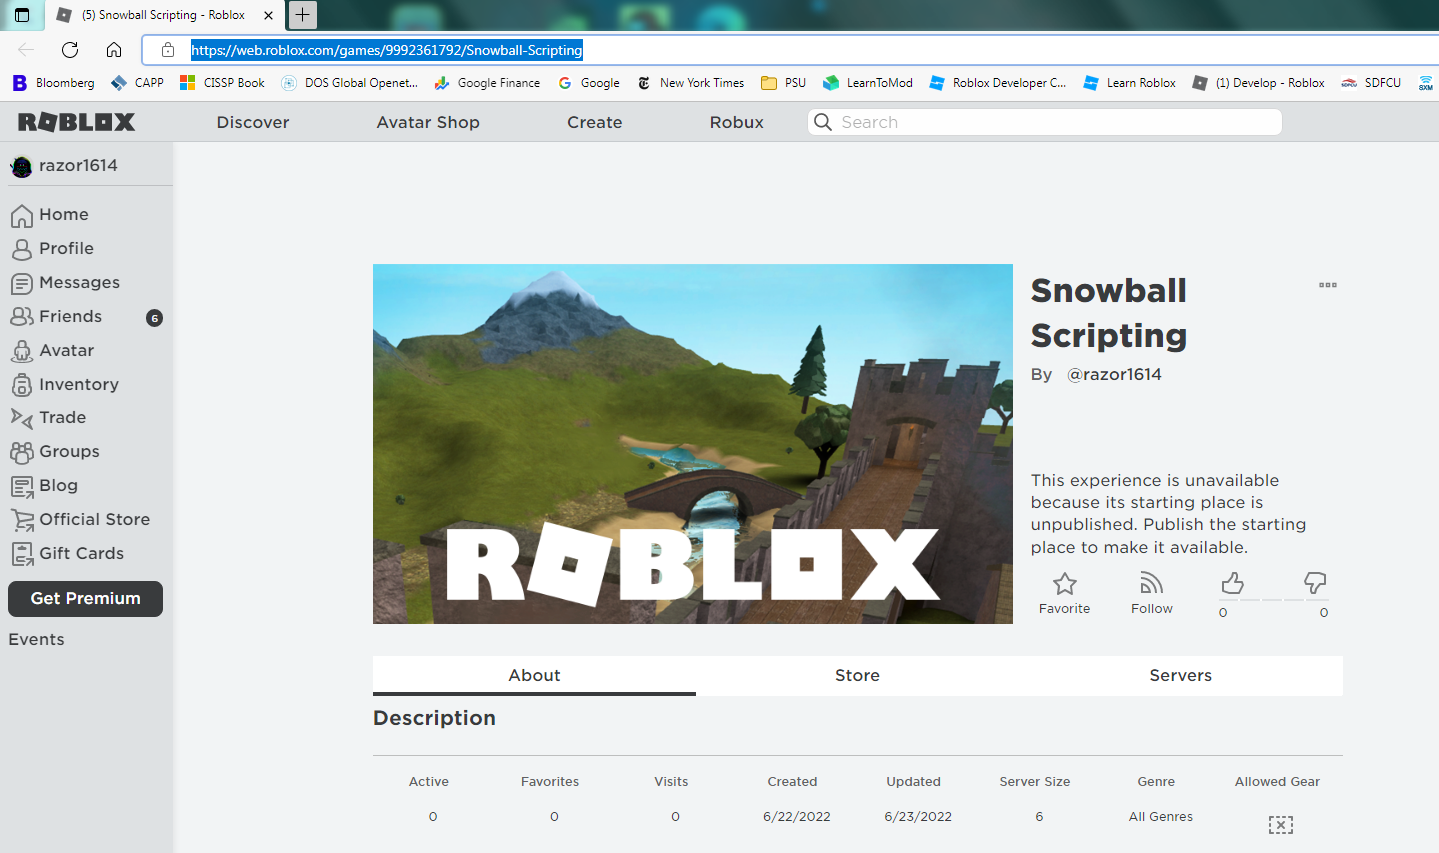Click the Favorite star icon
The height and width of the screenshot is (853, 1439).
[1065, 583]
